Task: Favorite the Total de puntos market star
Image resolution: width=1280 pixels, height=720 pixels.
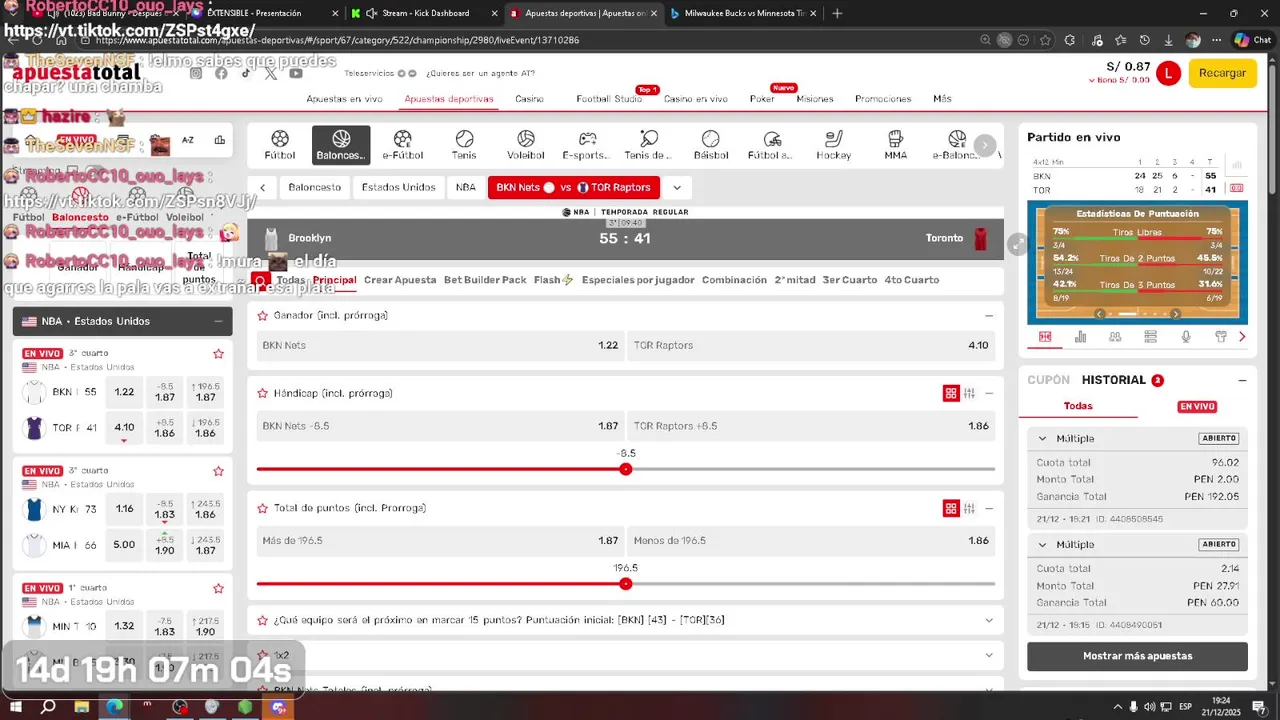Action: pos(263,508)
